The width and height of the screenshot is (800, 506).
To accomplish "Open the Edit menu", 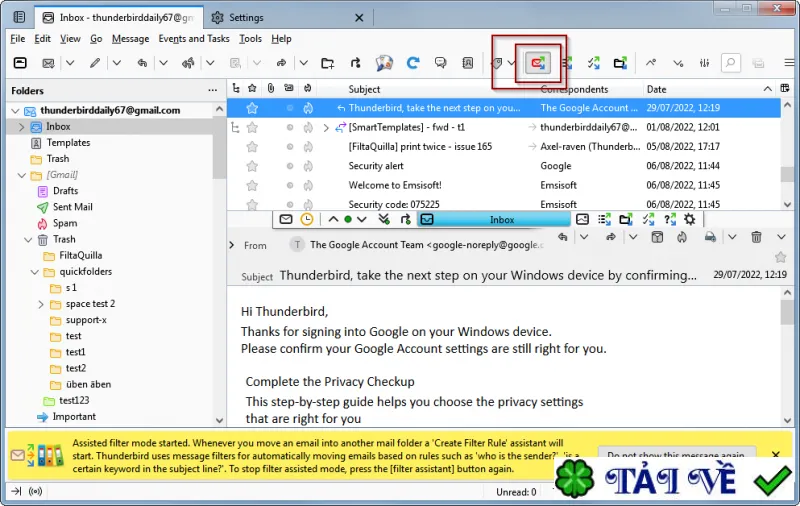I will [x=42, y=39].
